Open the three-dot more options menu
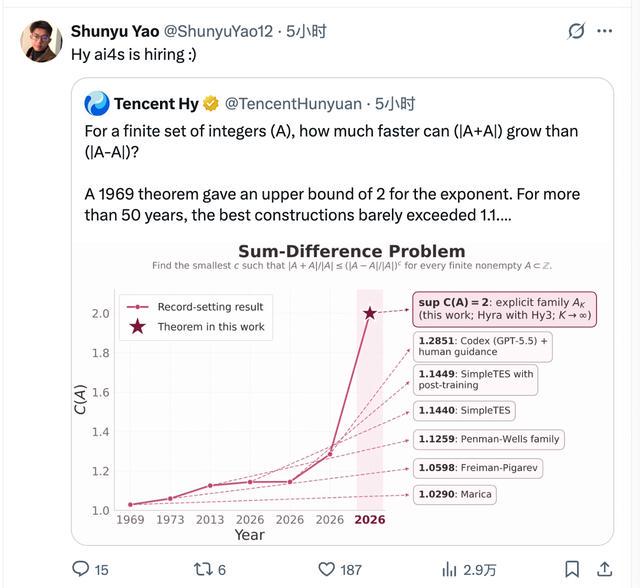 (x=604, y=31)
